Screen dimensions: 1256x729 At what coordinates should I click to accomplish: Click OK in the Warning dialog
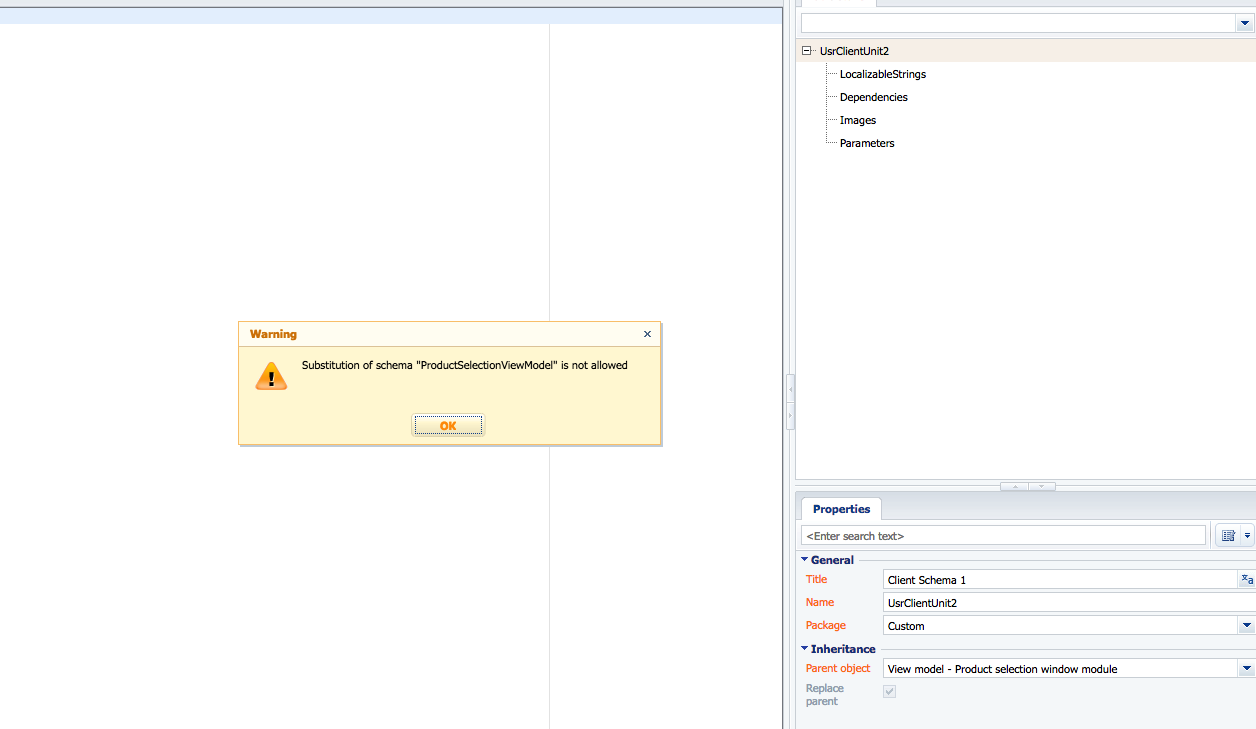coord(448,426)
